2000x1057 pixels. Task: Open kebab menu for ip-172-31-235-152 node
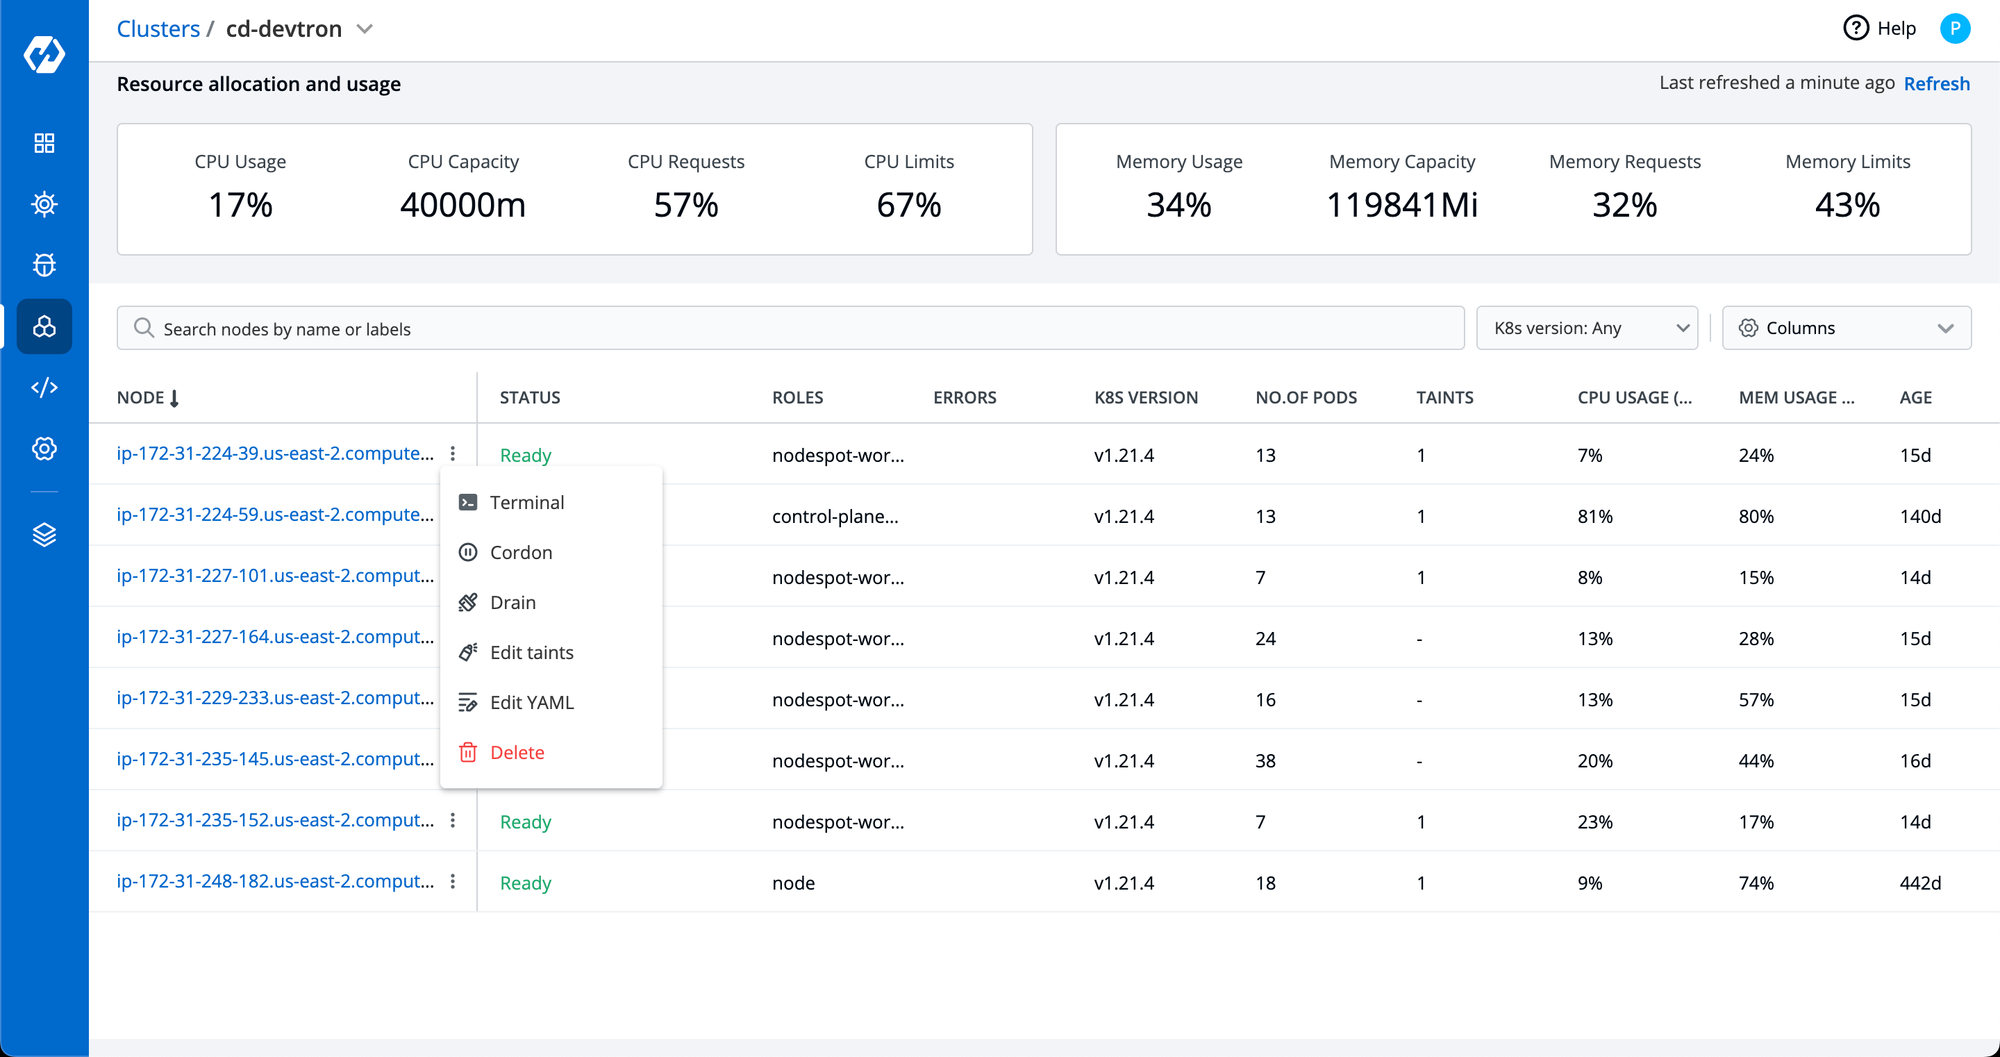[453, 820]
